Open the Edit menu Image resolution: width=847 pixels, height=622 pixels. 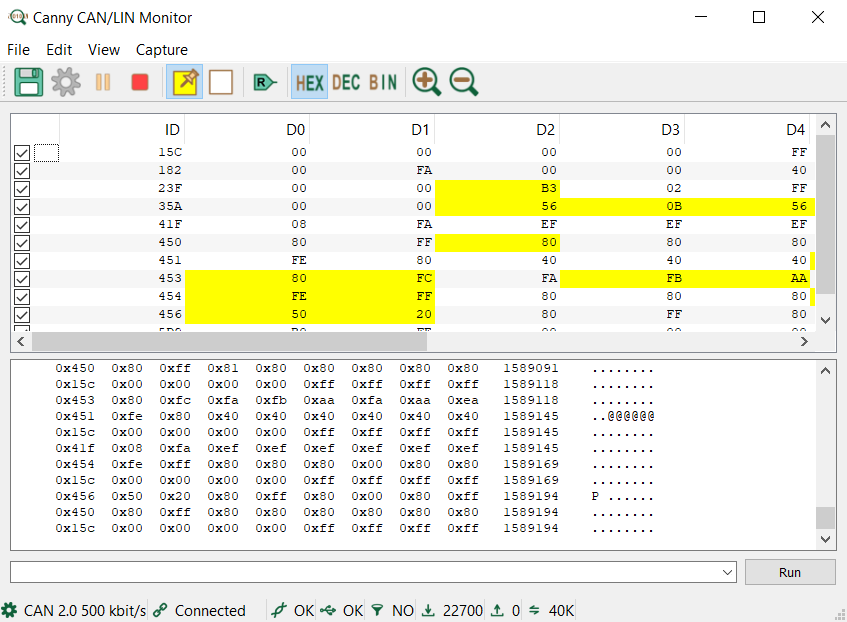pos(59,50)
